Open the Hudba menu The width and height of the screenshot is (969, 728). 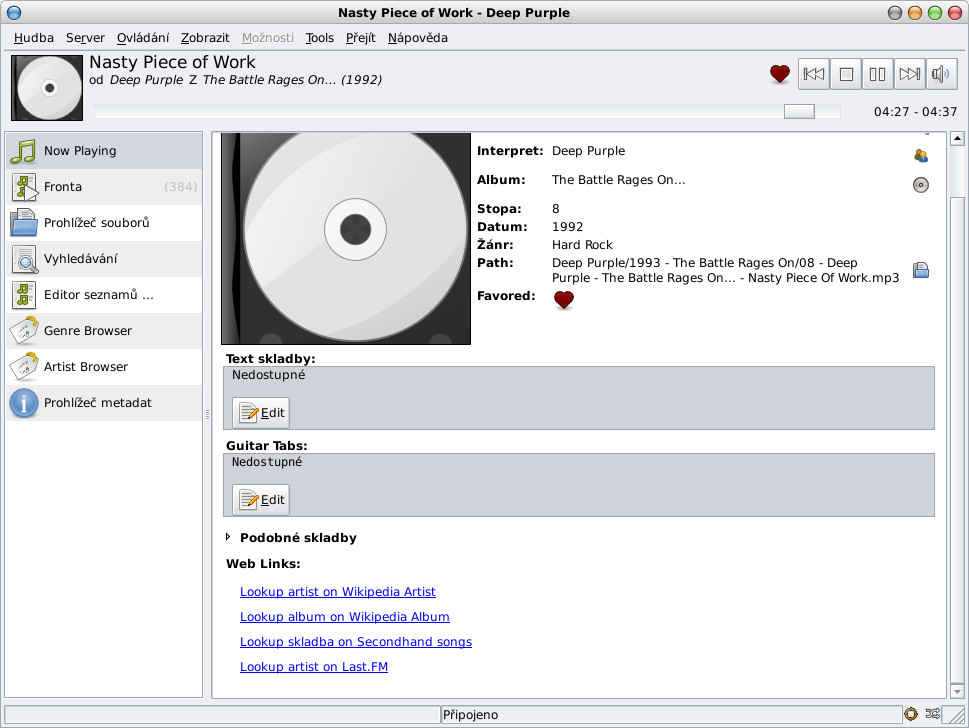34,38
